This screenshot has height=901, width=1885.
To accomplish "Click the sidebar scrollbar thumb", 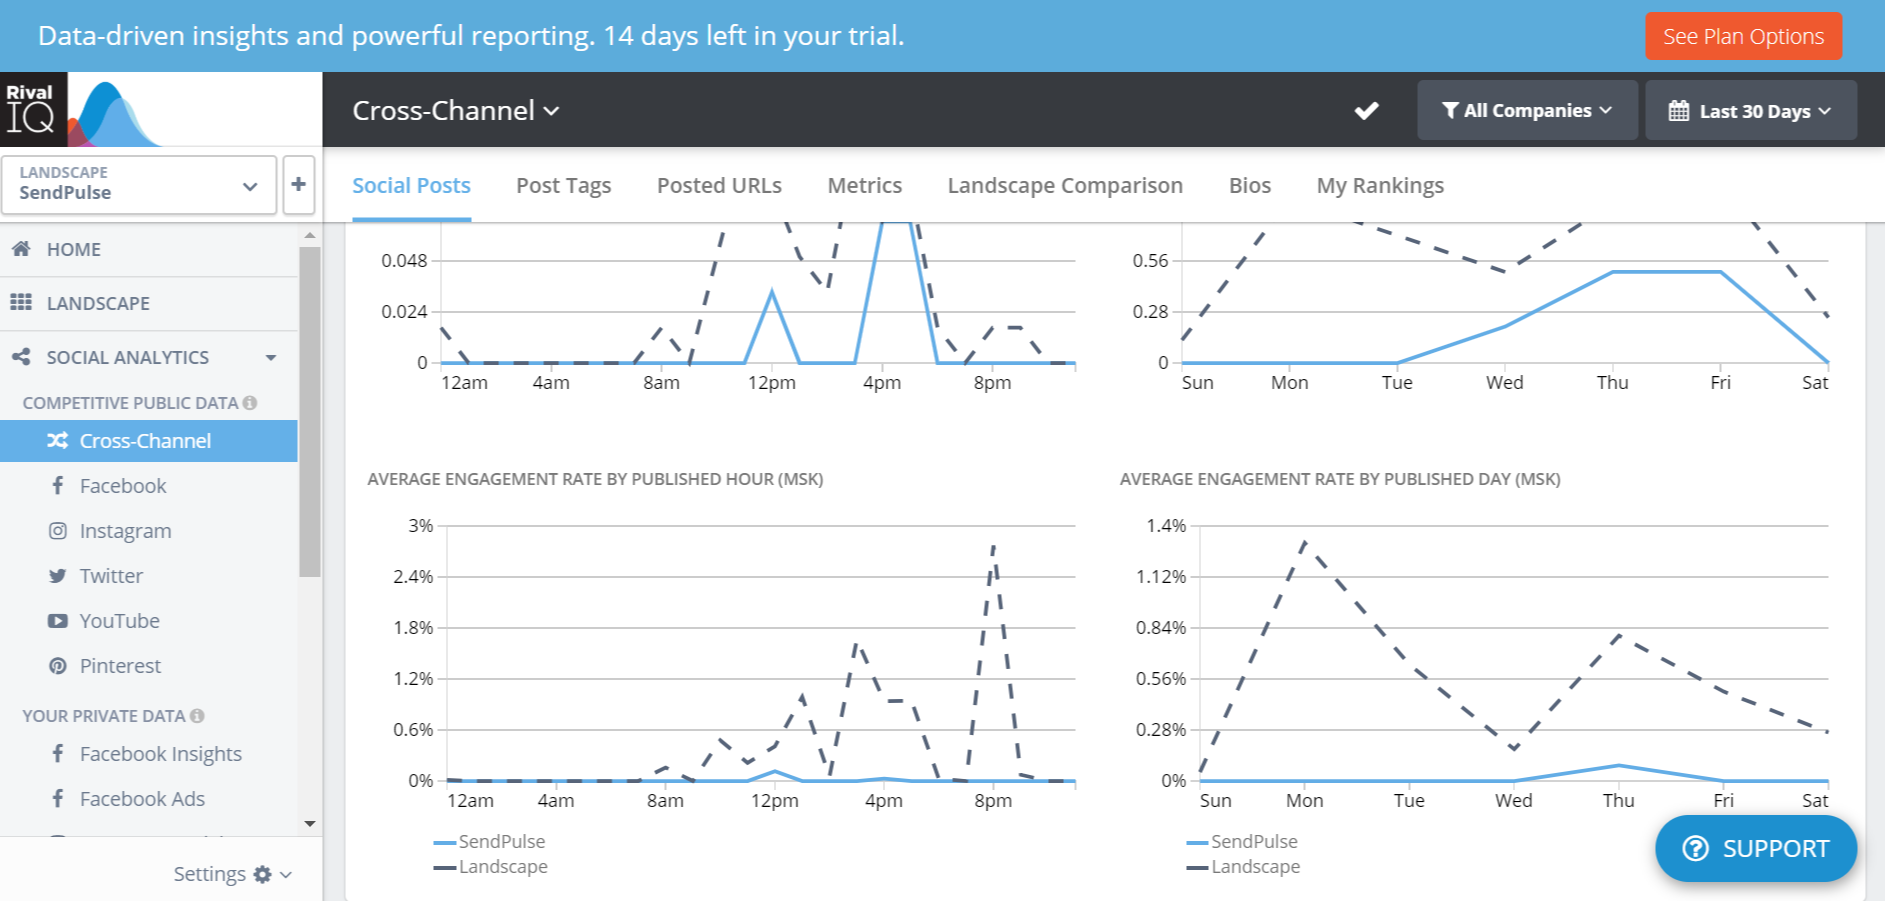I will pos(310,412).
